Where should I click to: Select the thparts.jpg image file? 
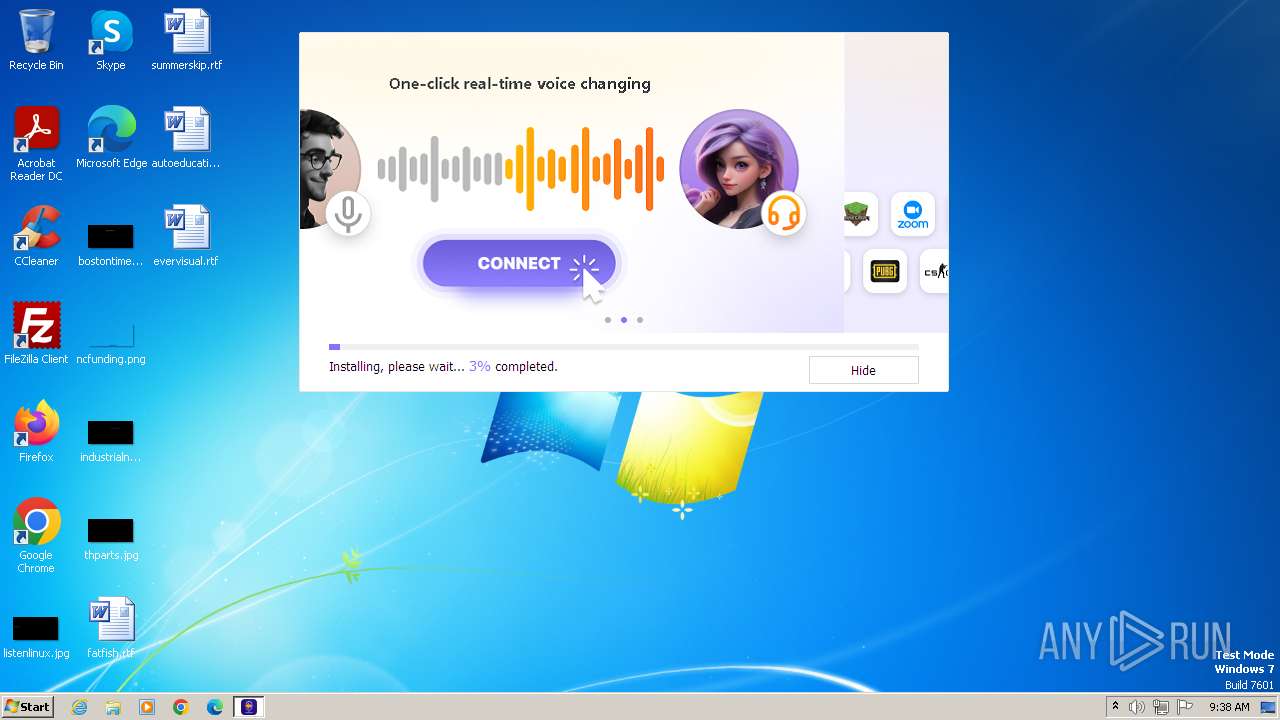tap(111, 538)
